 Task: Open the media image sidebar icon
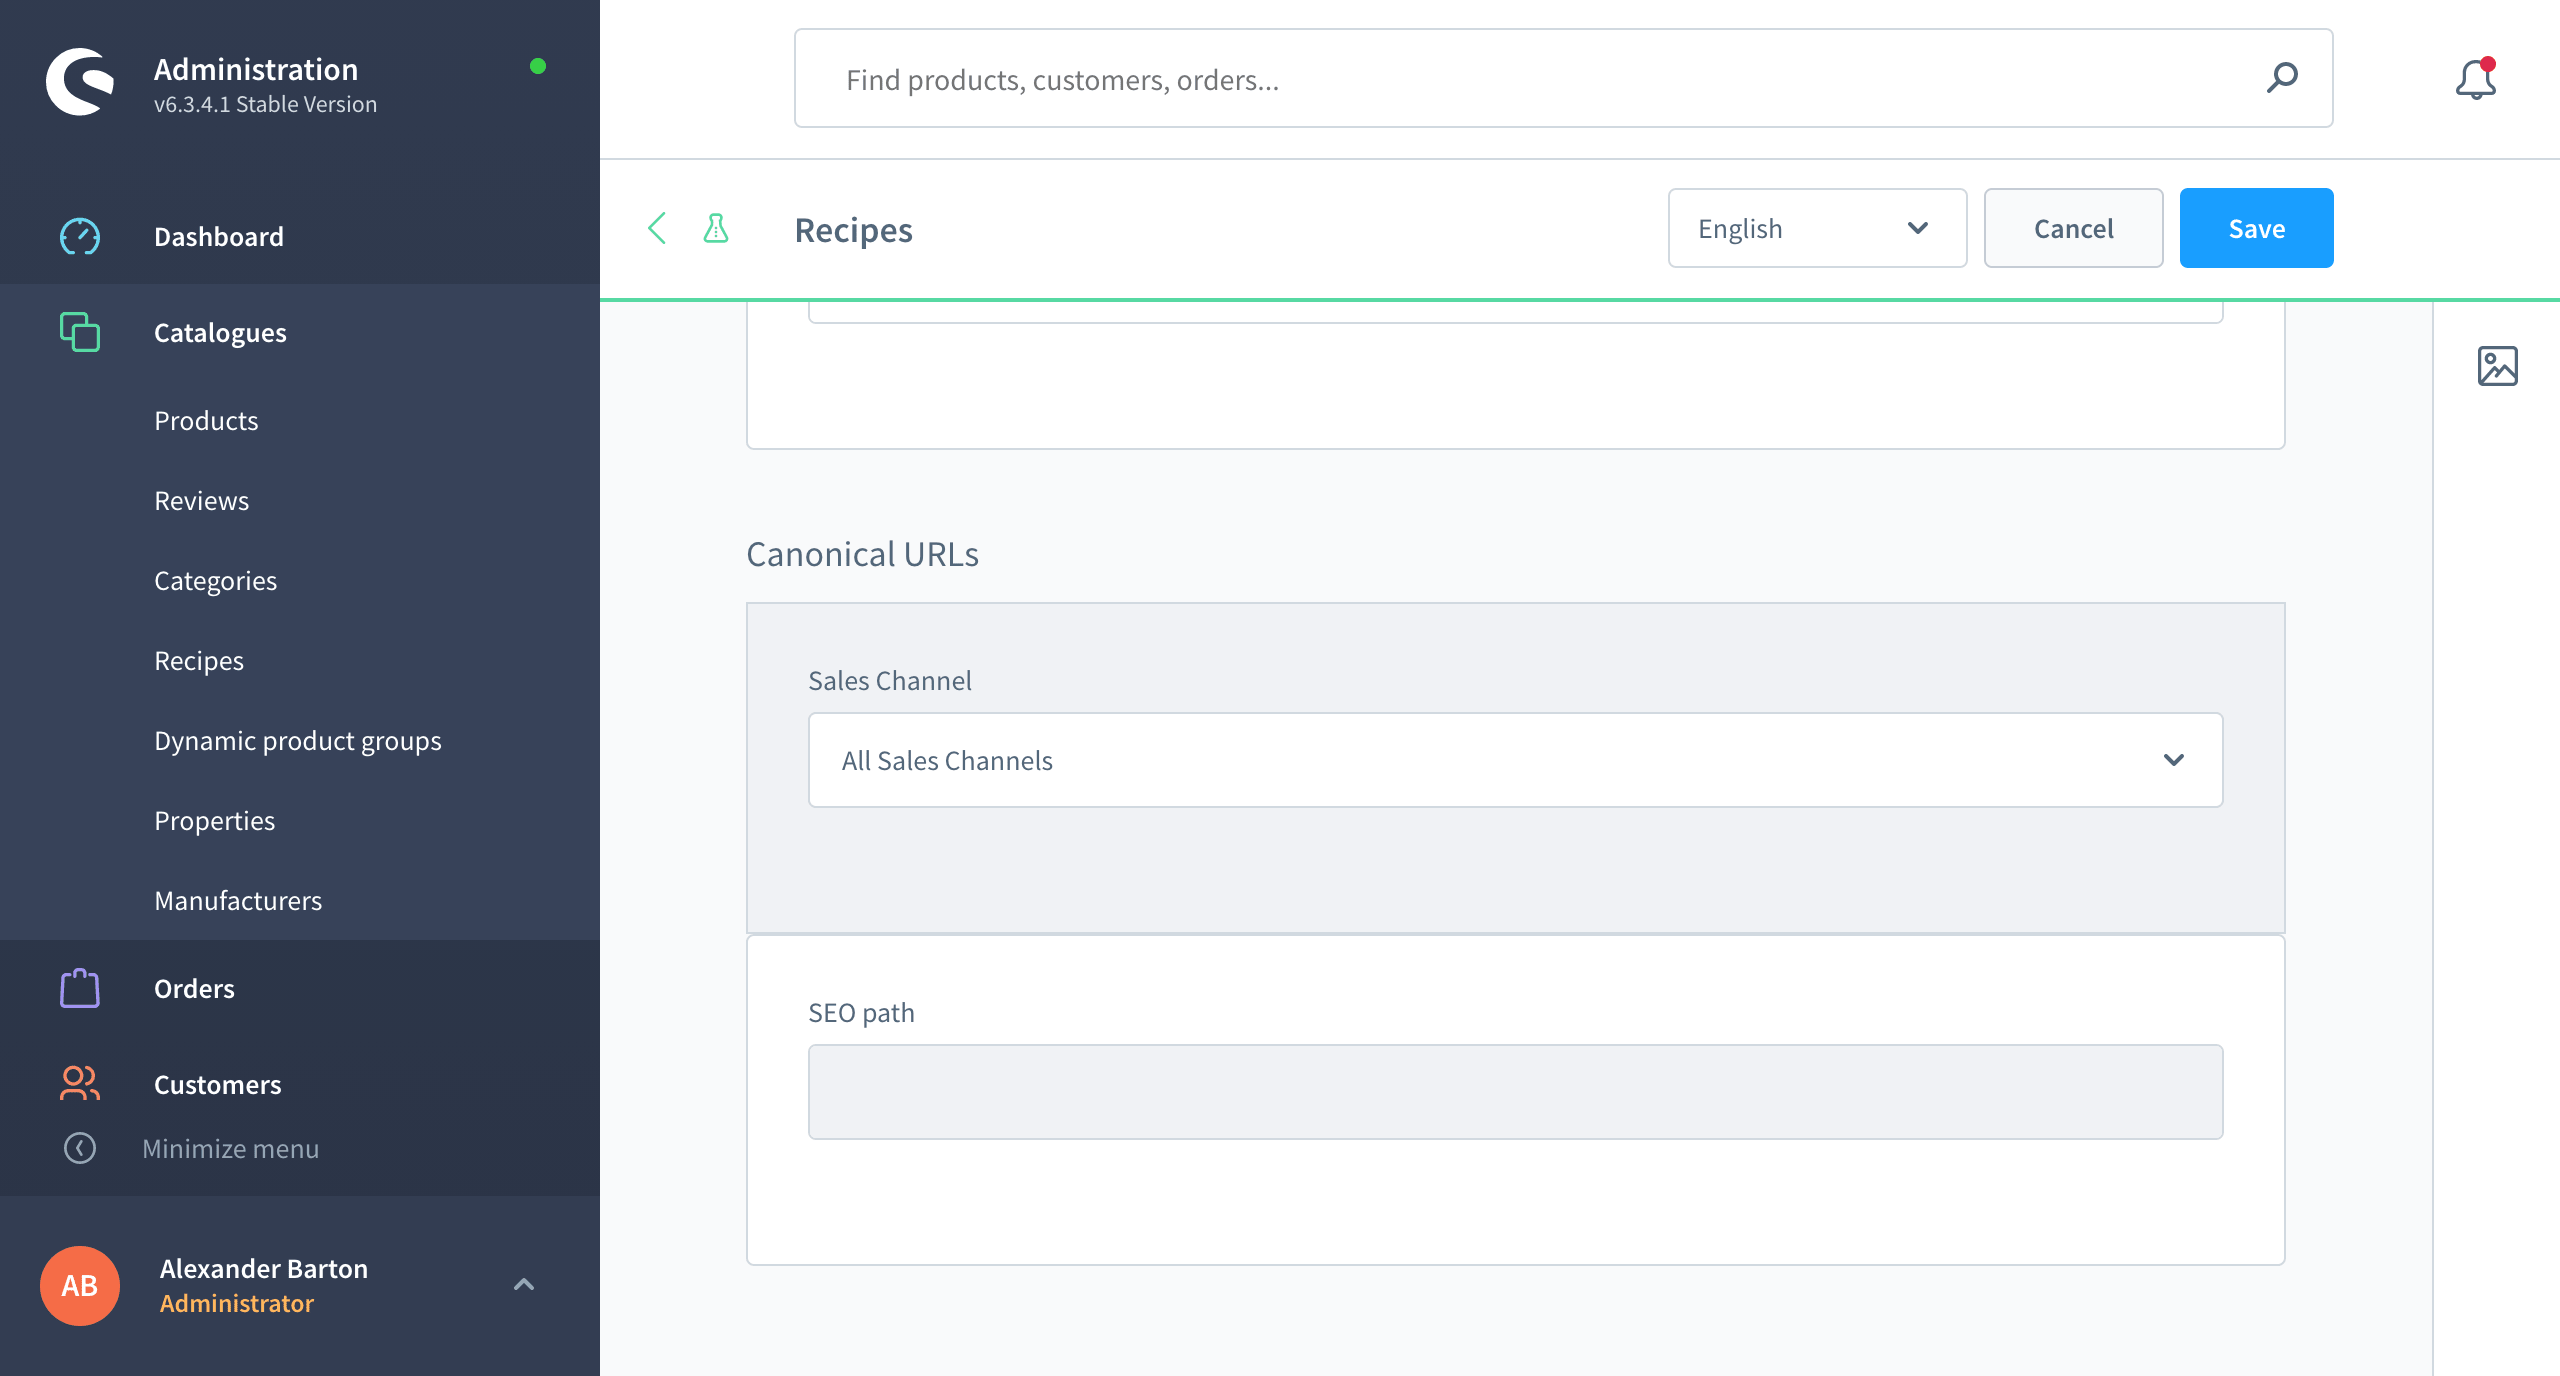[x=2497, y=366]
